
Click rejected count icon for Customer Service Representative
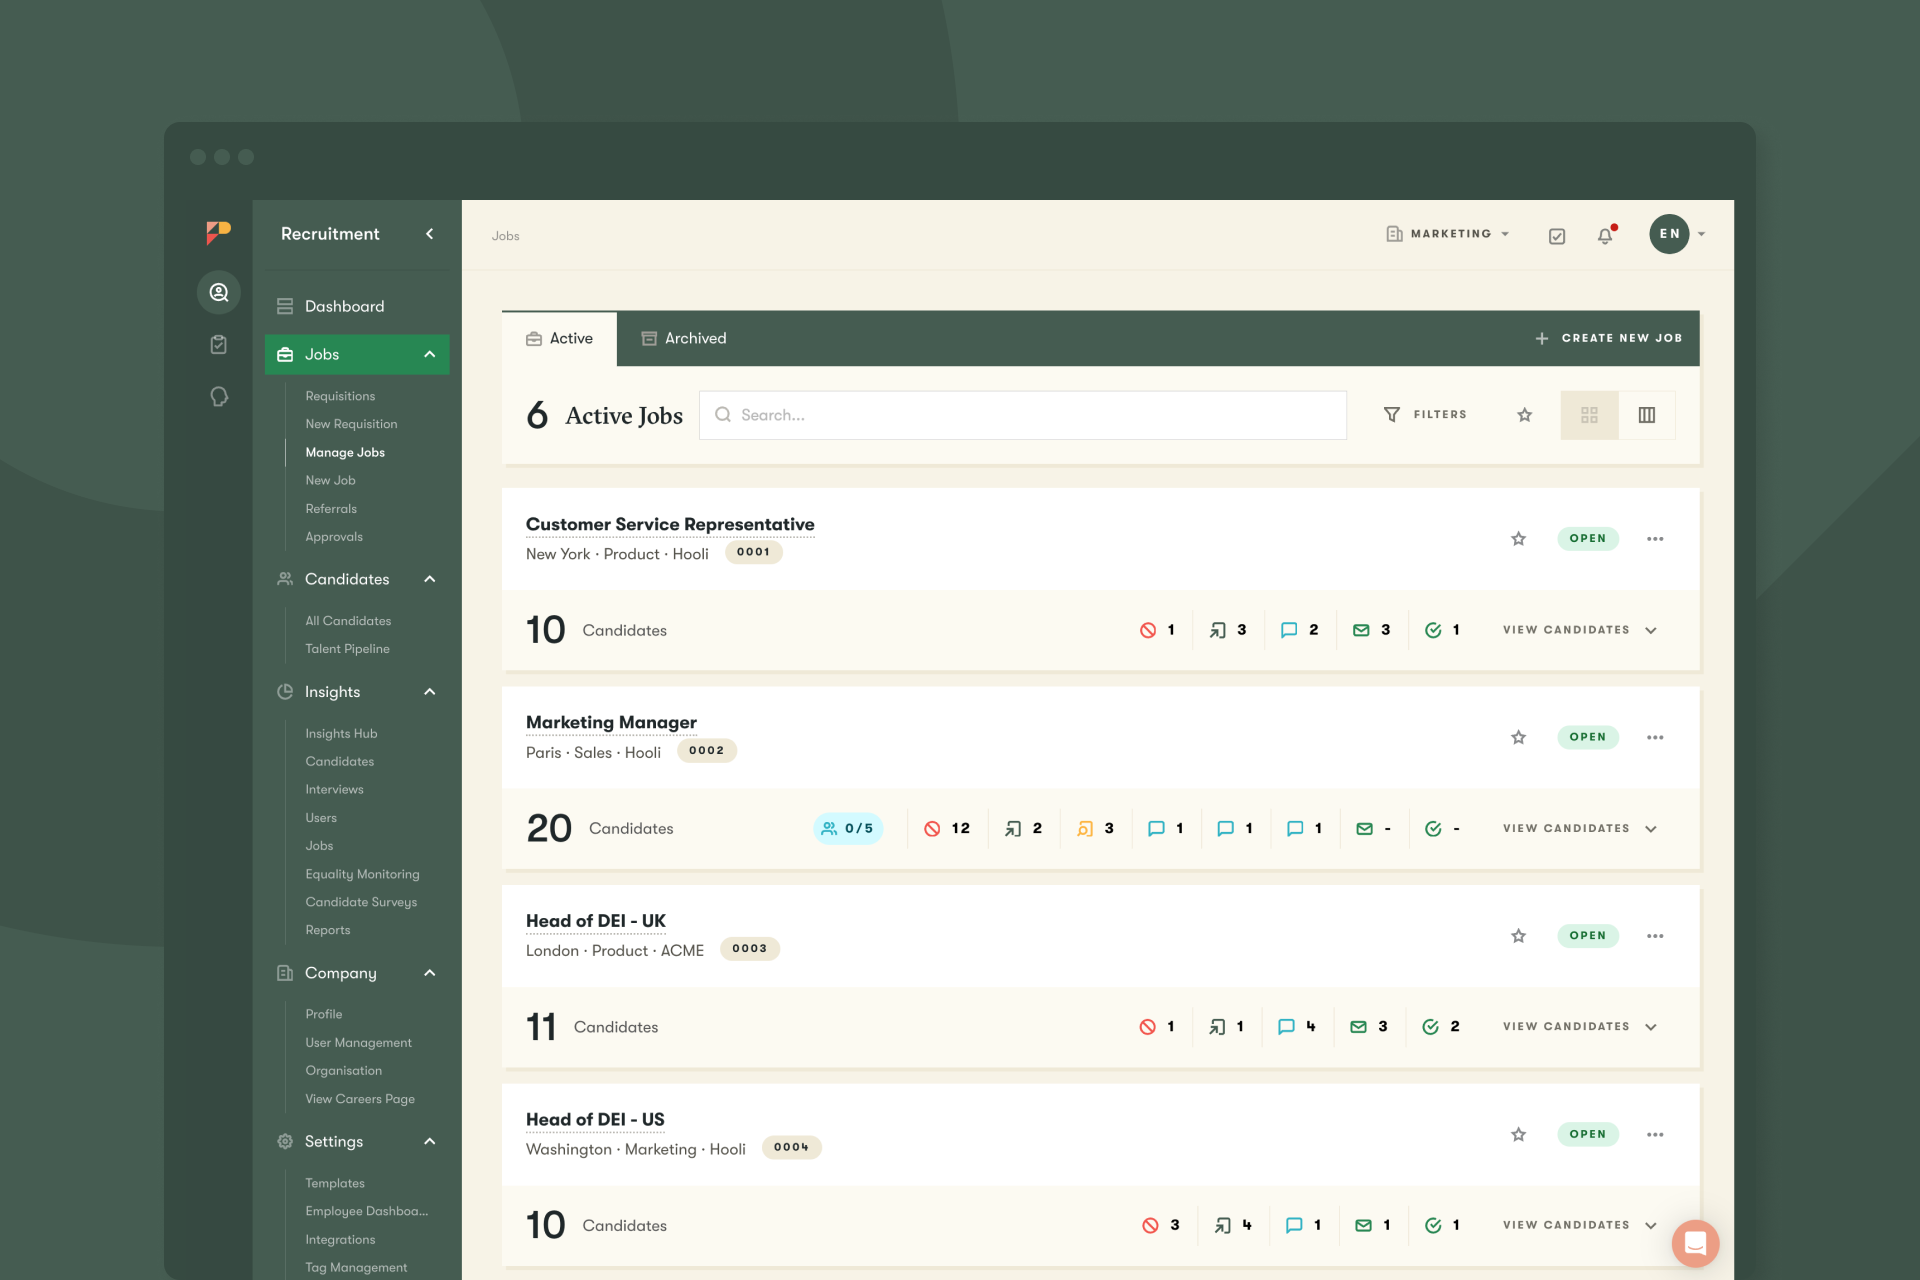pyautogui.click(x=1148, y=630)
